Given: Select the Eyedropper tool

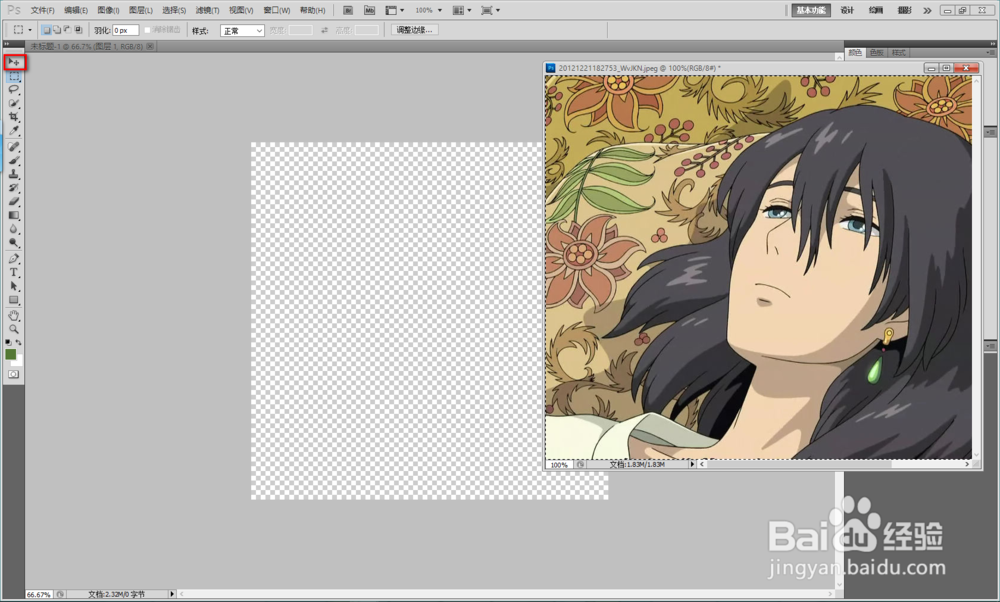Looking at the screenshot, I should [x=14, y=131].
